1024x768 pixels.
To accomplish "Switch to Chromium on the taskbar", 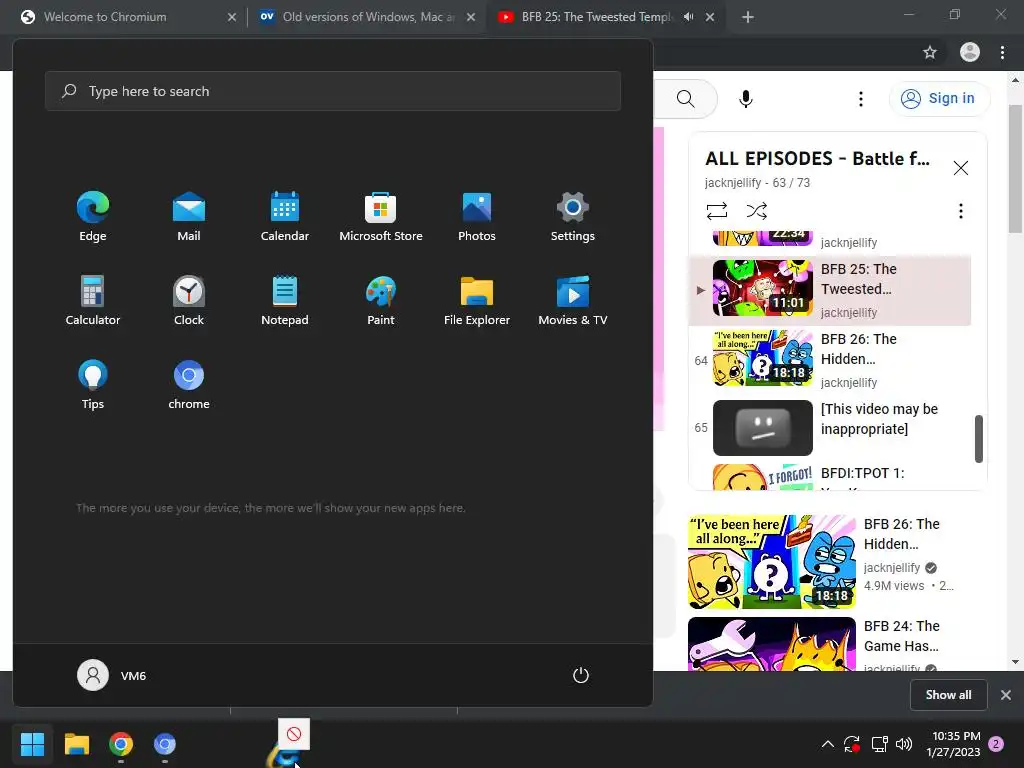I will (165, 744).
